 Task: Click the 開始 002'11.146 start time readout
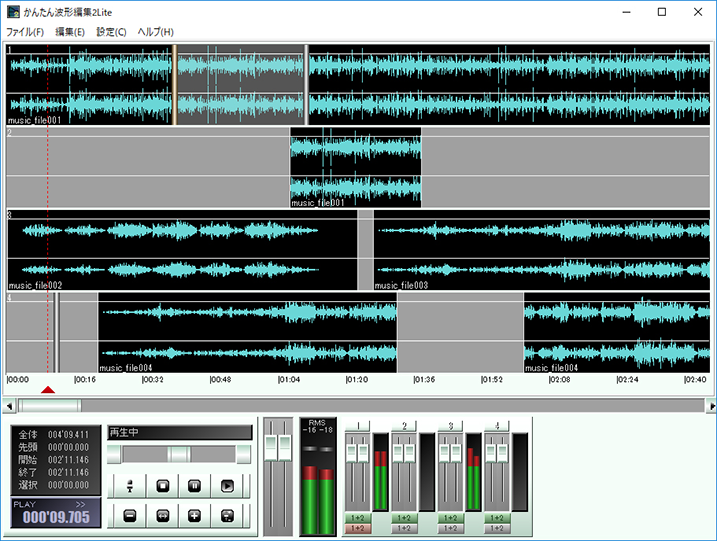(54, 460)
